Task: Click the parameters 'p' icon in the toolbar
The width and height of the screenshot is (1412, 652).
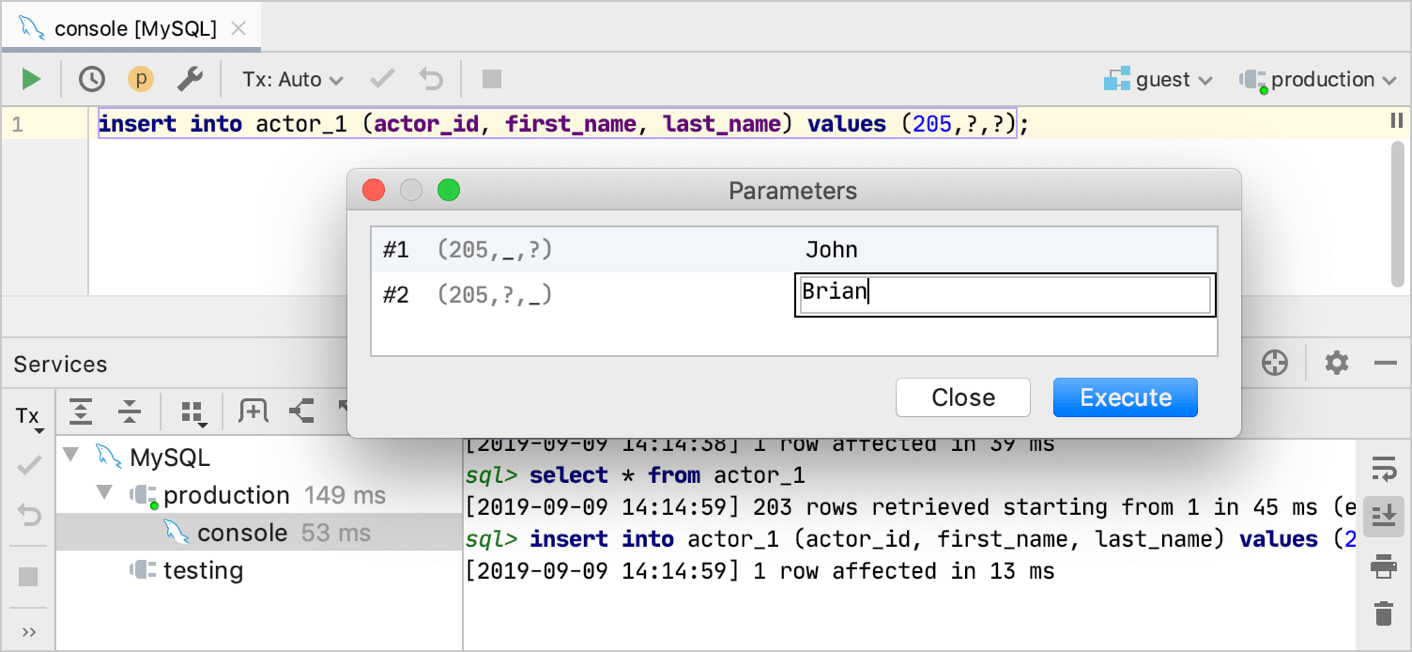Action: click(x=141, y=79)
